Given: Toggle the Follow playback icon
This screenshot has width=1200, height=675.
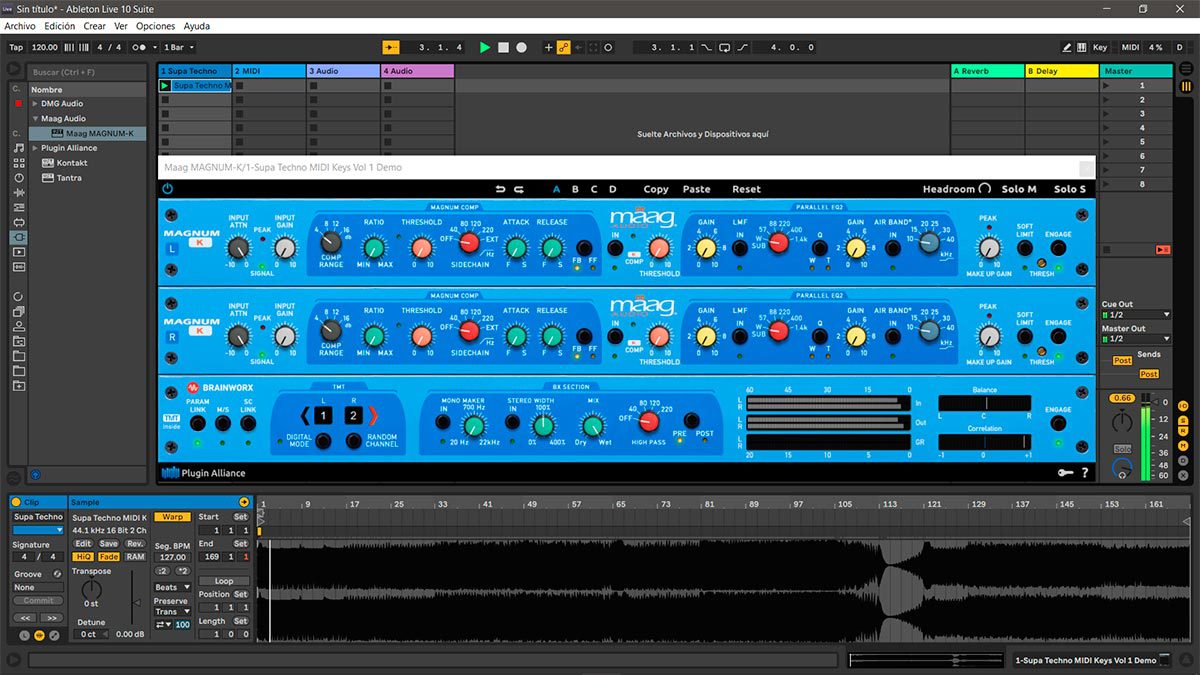Looking at the screenshot, I should pyautogui.click(x=392, y=47).
